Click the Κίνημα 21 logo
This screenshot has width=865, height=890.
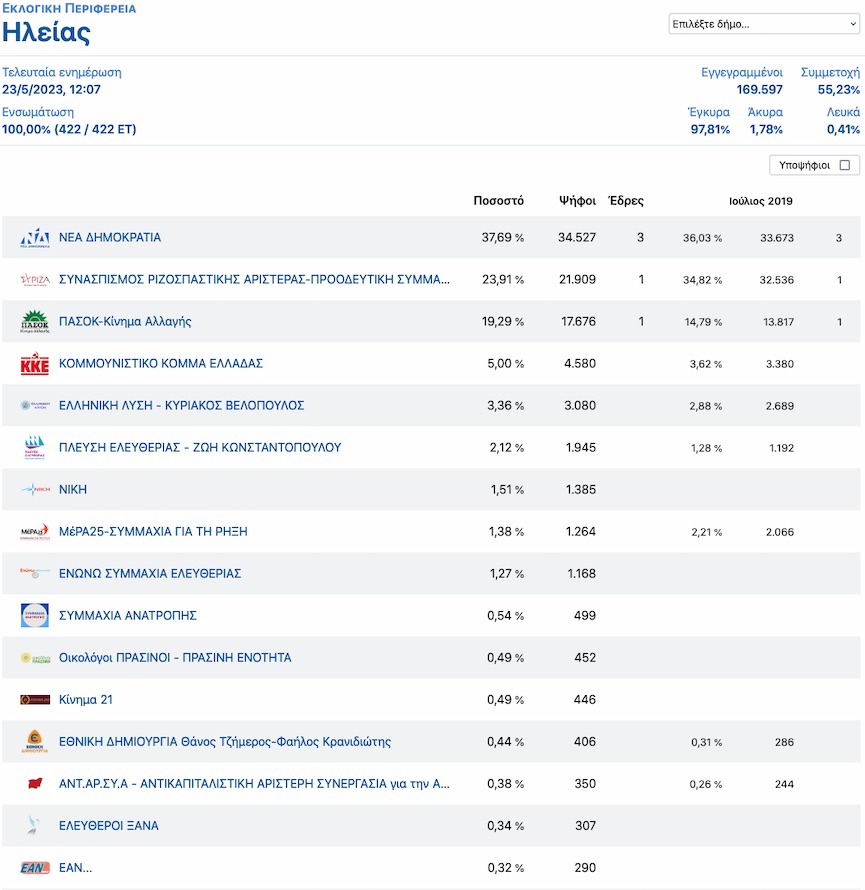point(35,700)
